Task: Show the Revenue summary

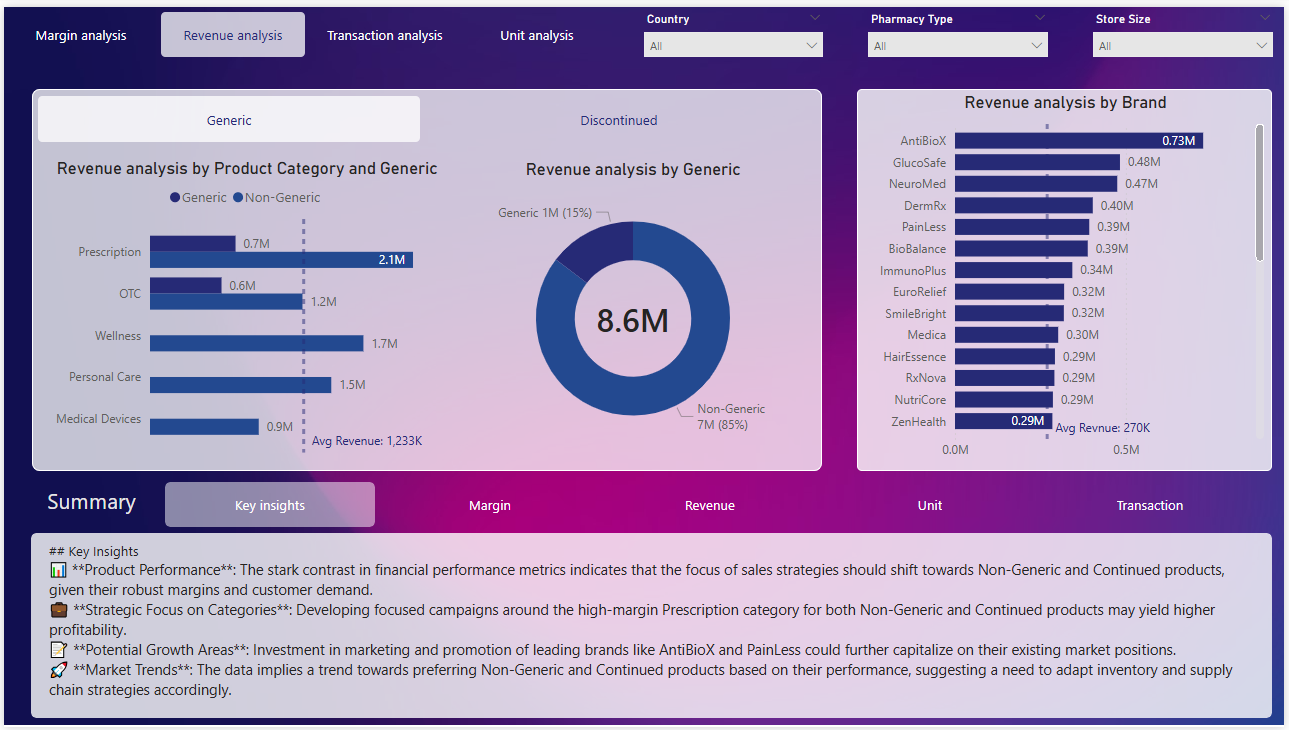Action: (710, 505)
